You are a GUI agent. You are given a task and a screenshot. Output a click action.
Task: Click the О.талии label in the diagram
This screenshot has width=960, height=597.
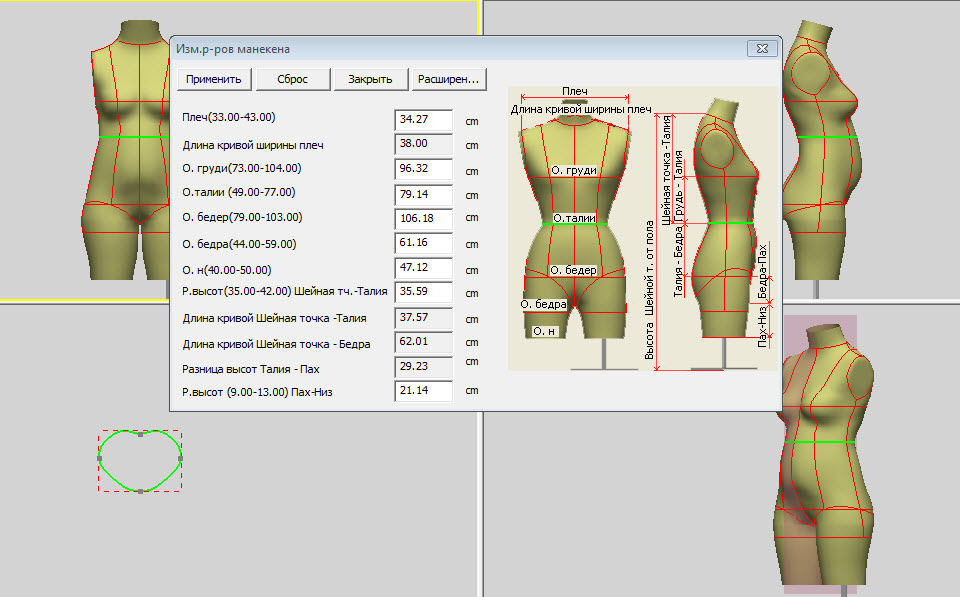pos(573,219)
